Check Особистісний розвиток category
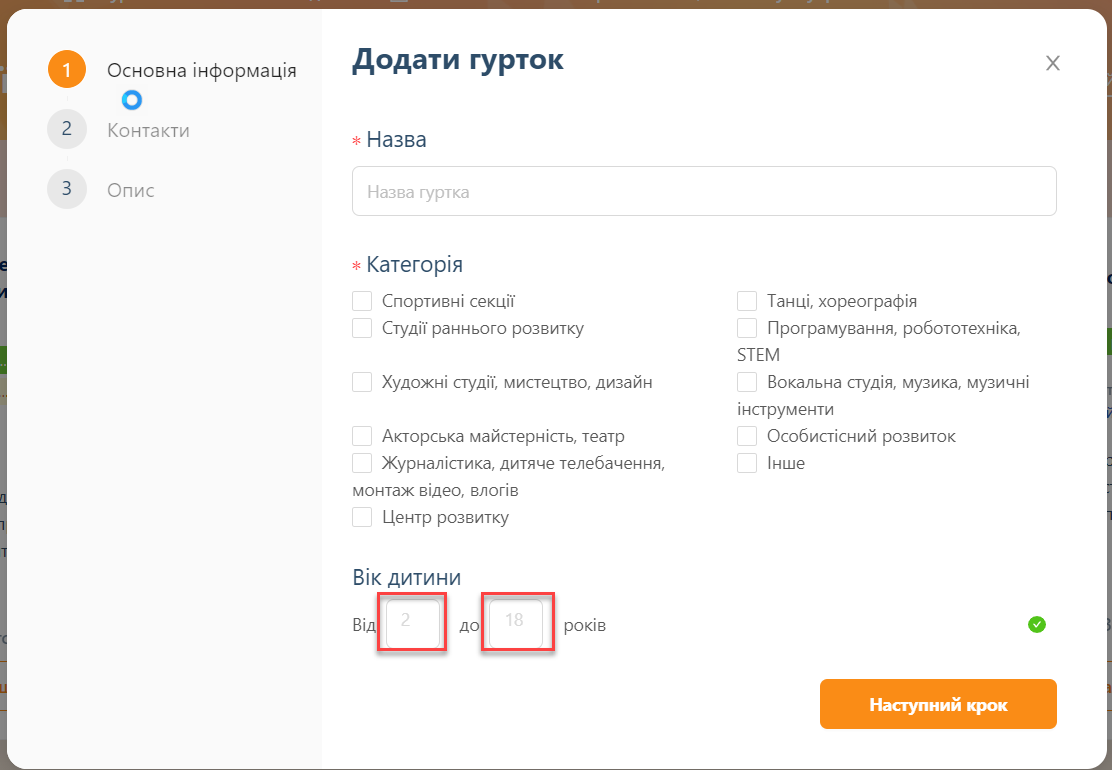 (747, 436)
